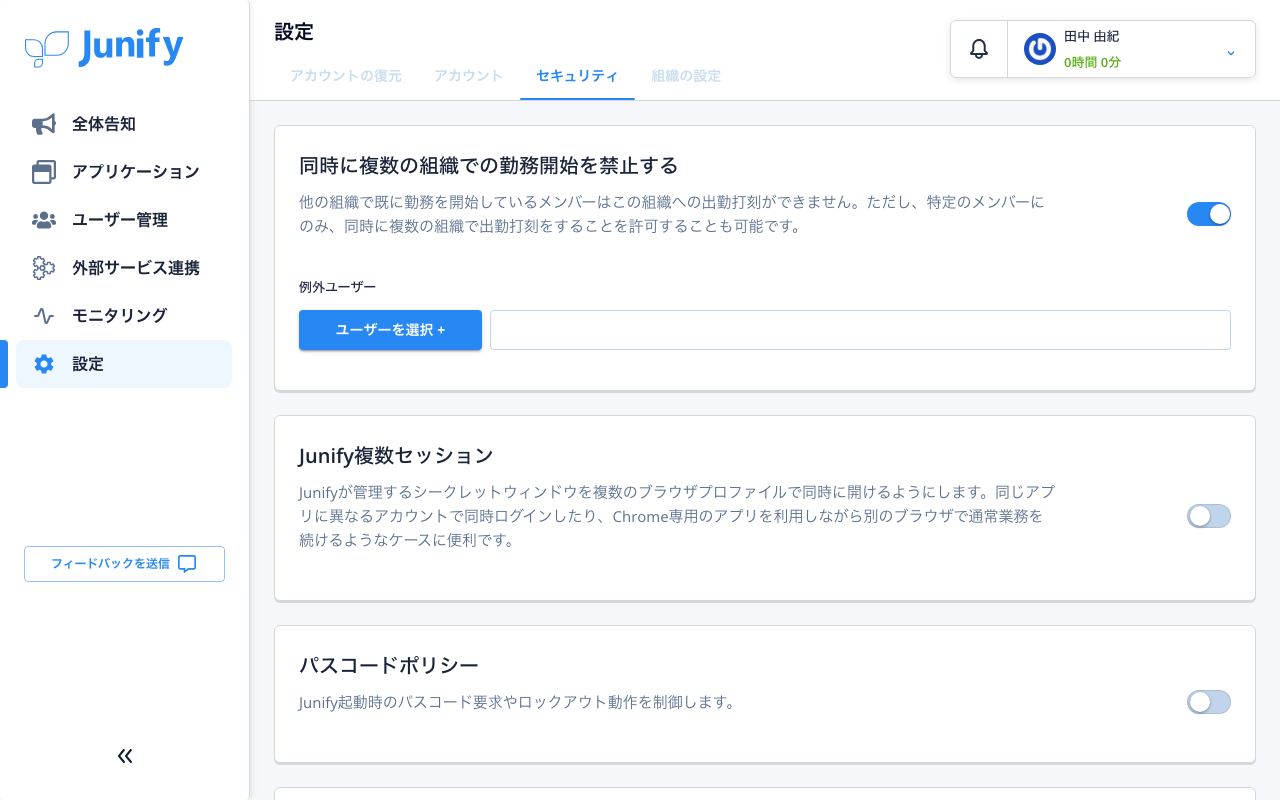Collapse the sidebar with the double chevron
The image size is (1280, 800).
coord(125,756)
